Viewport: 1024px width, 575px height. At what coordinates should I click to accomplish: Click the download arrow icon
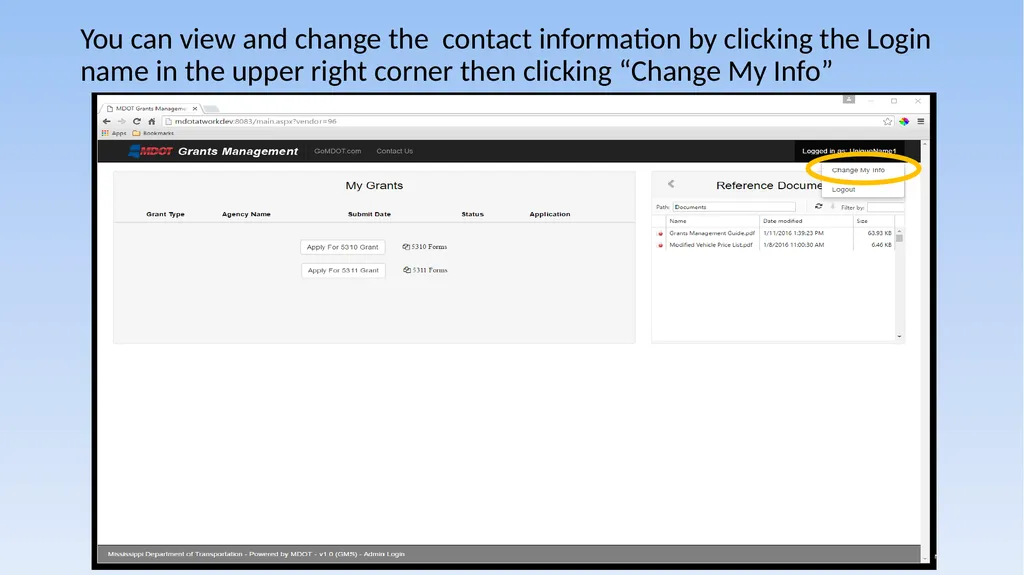pos(833,206)
